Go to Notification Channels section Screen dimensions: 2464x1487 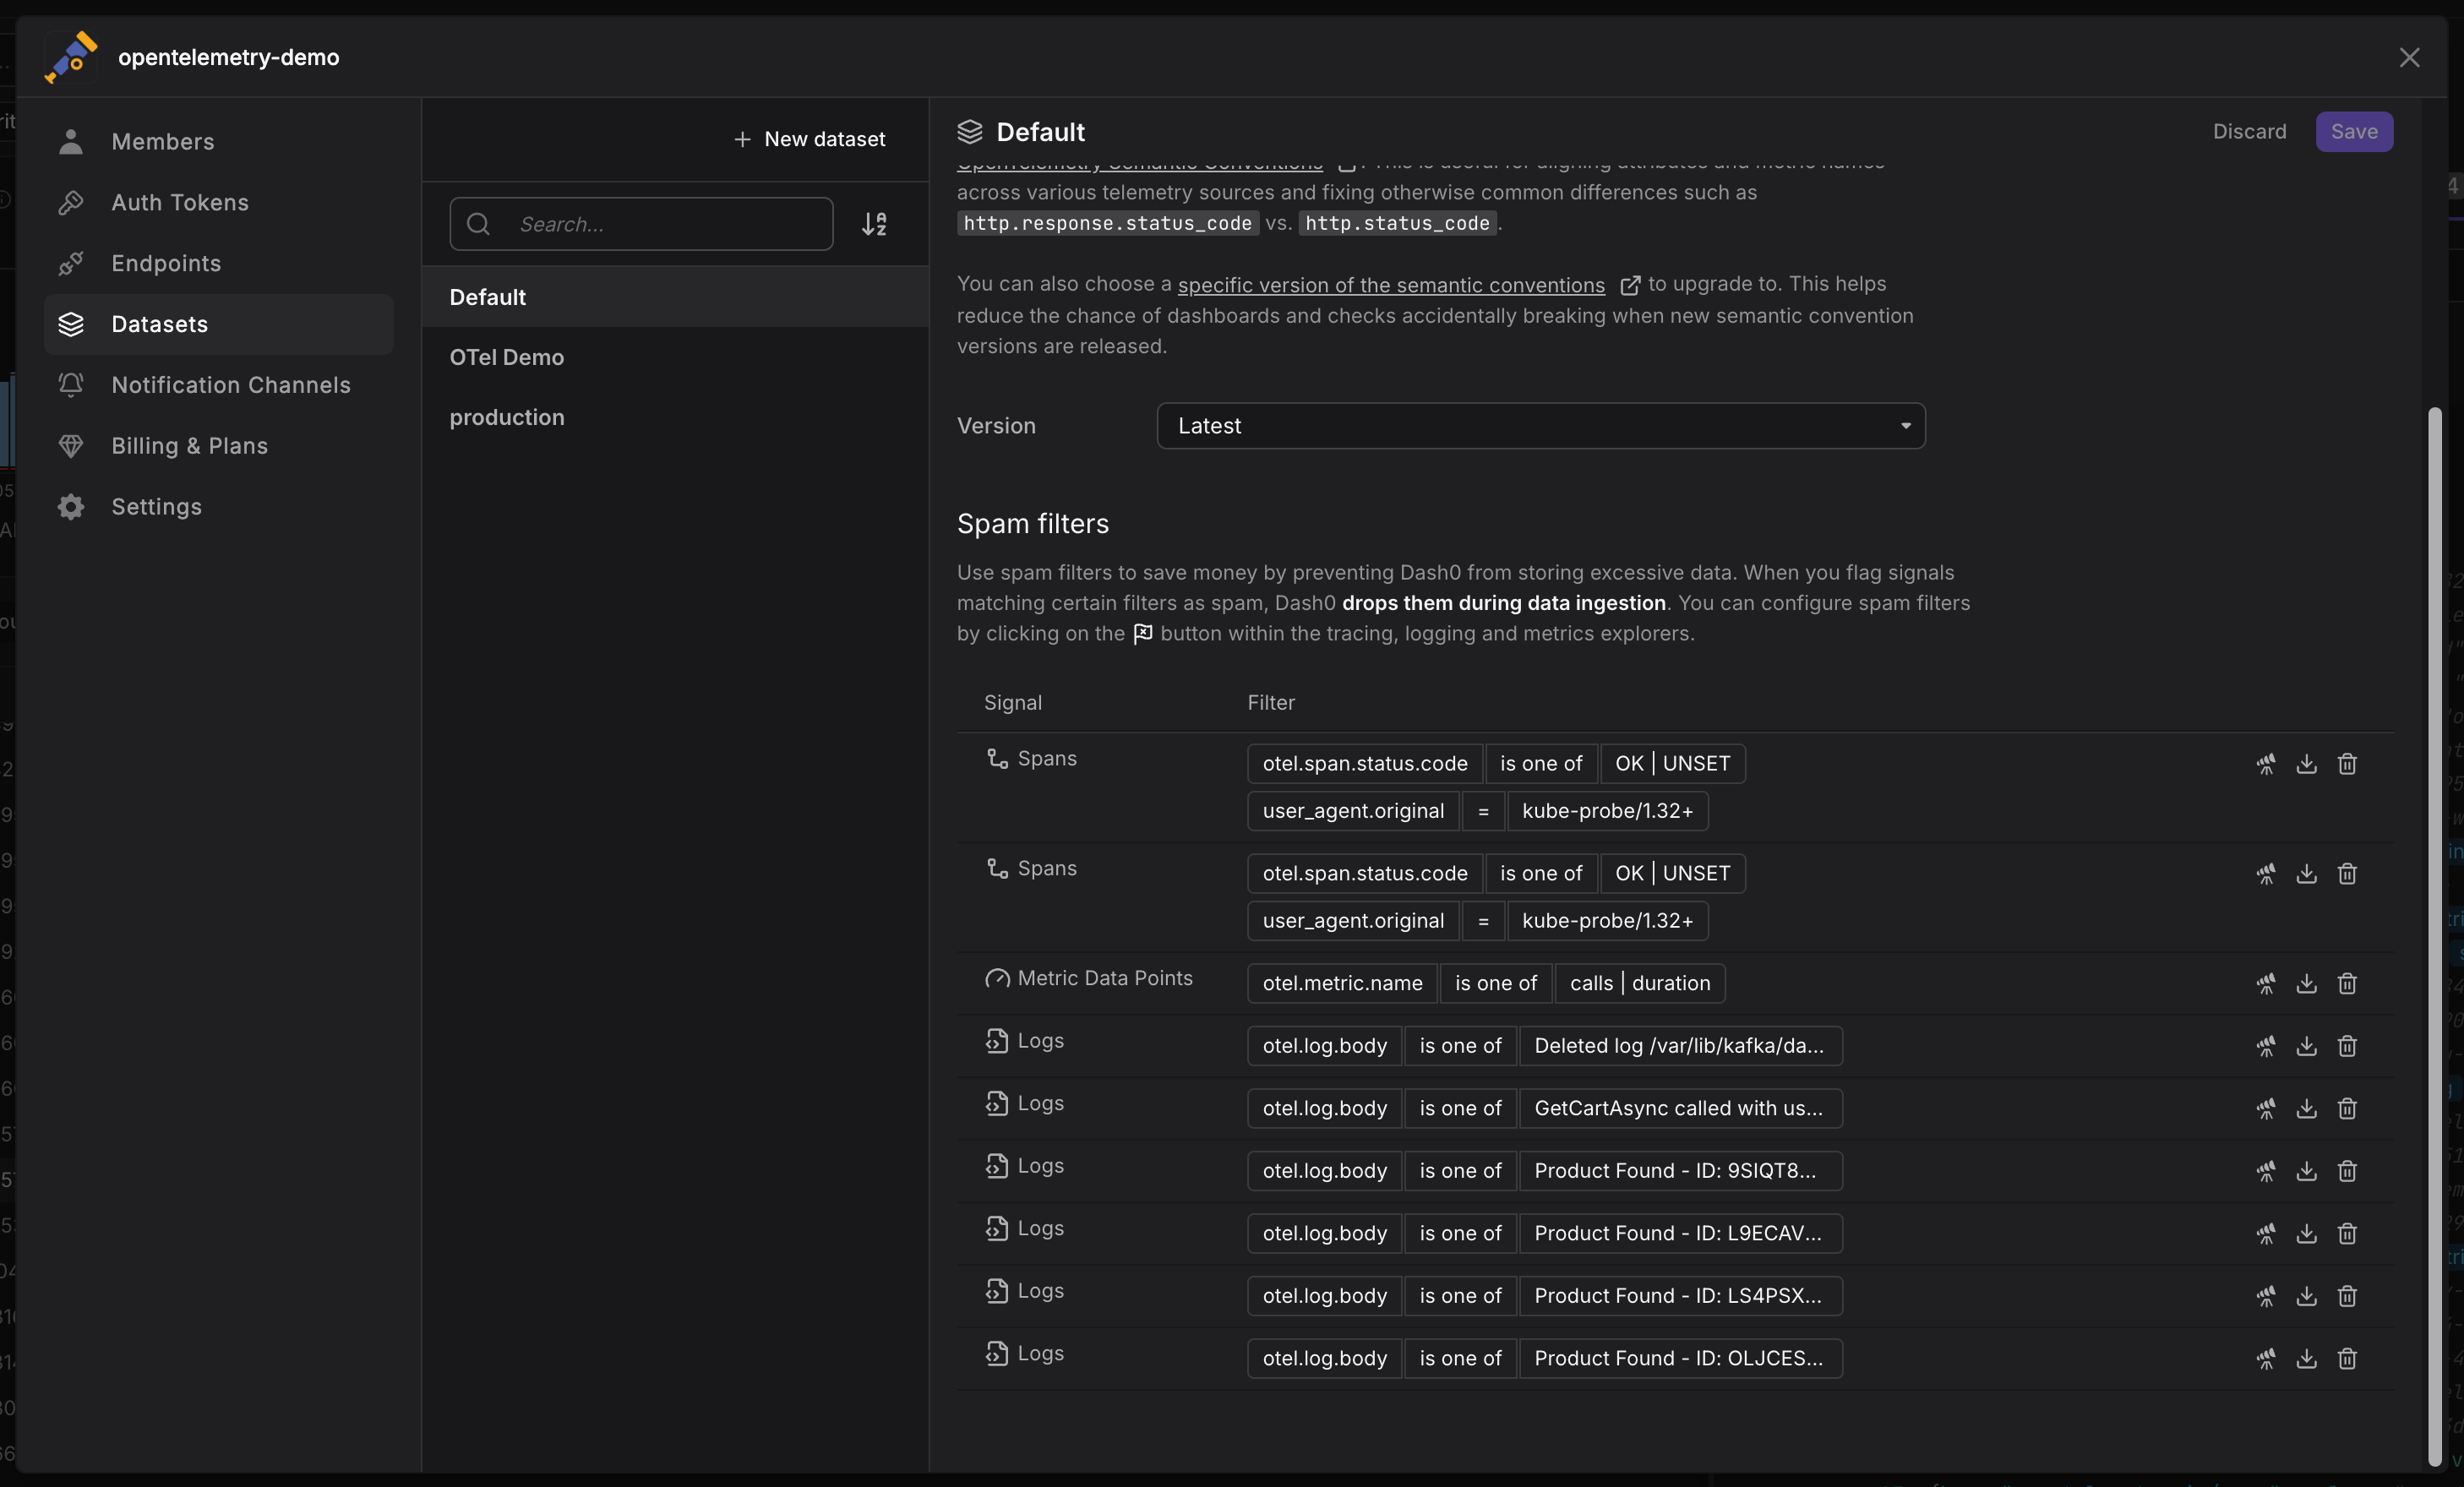230,385
